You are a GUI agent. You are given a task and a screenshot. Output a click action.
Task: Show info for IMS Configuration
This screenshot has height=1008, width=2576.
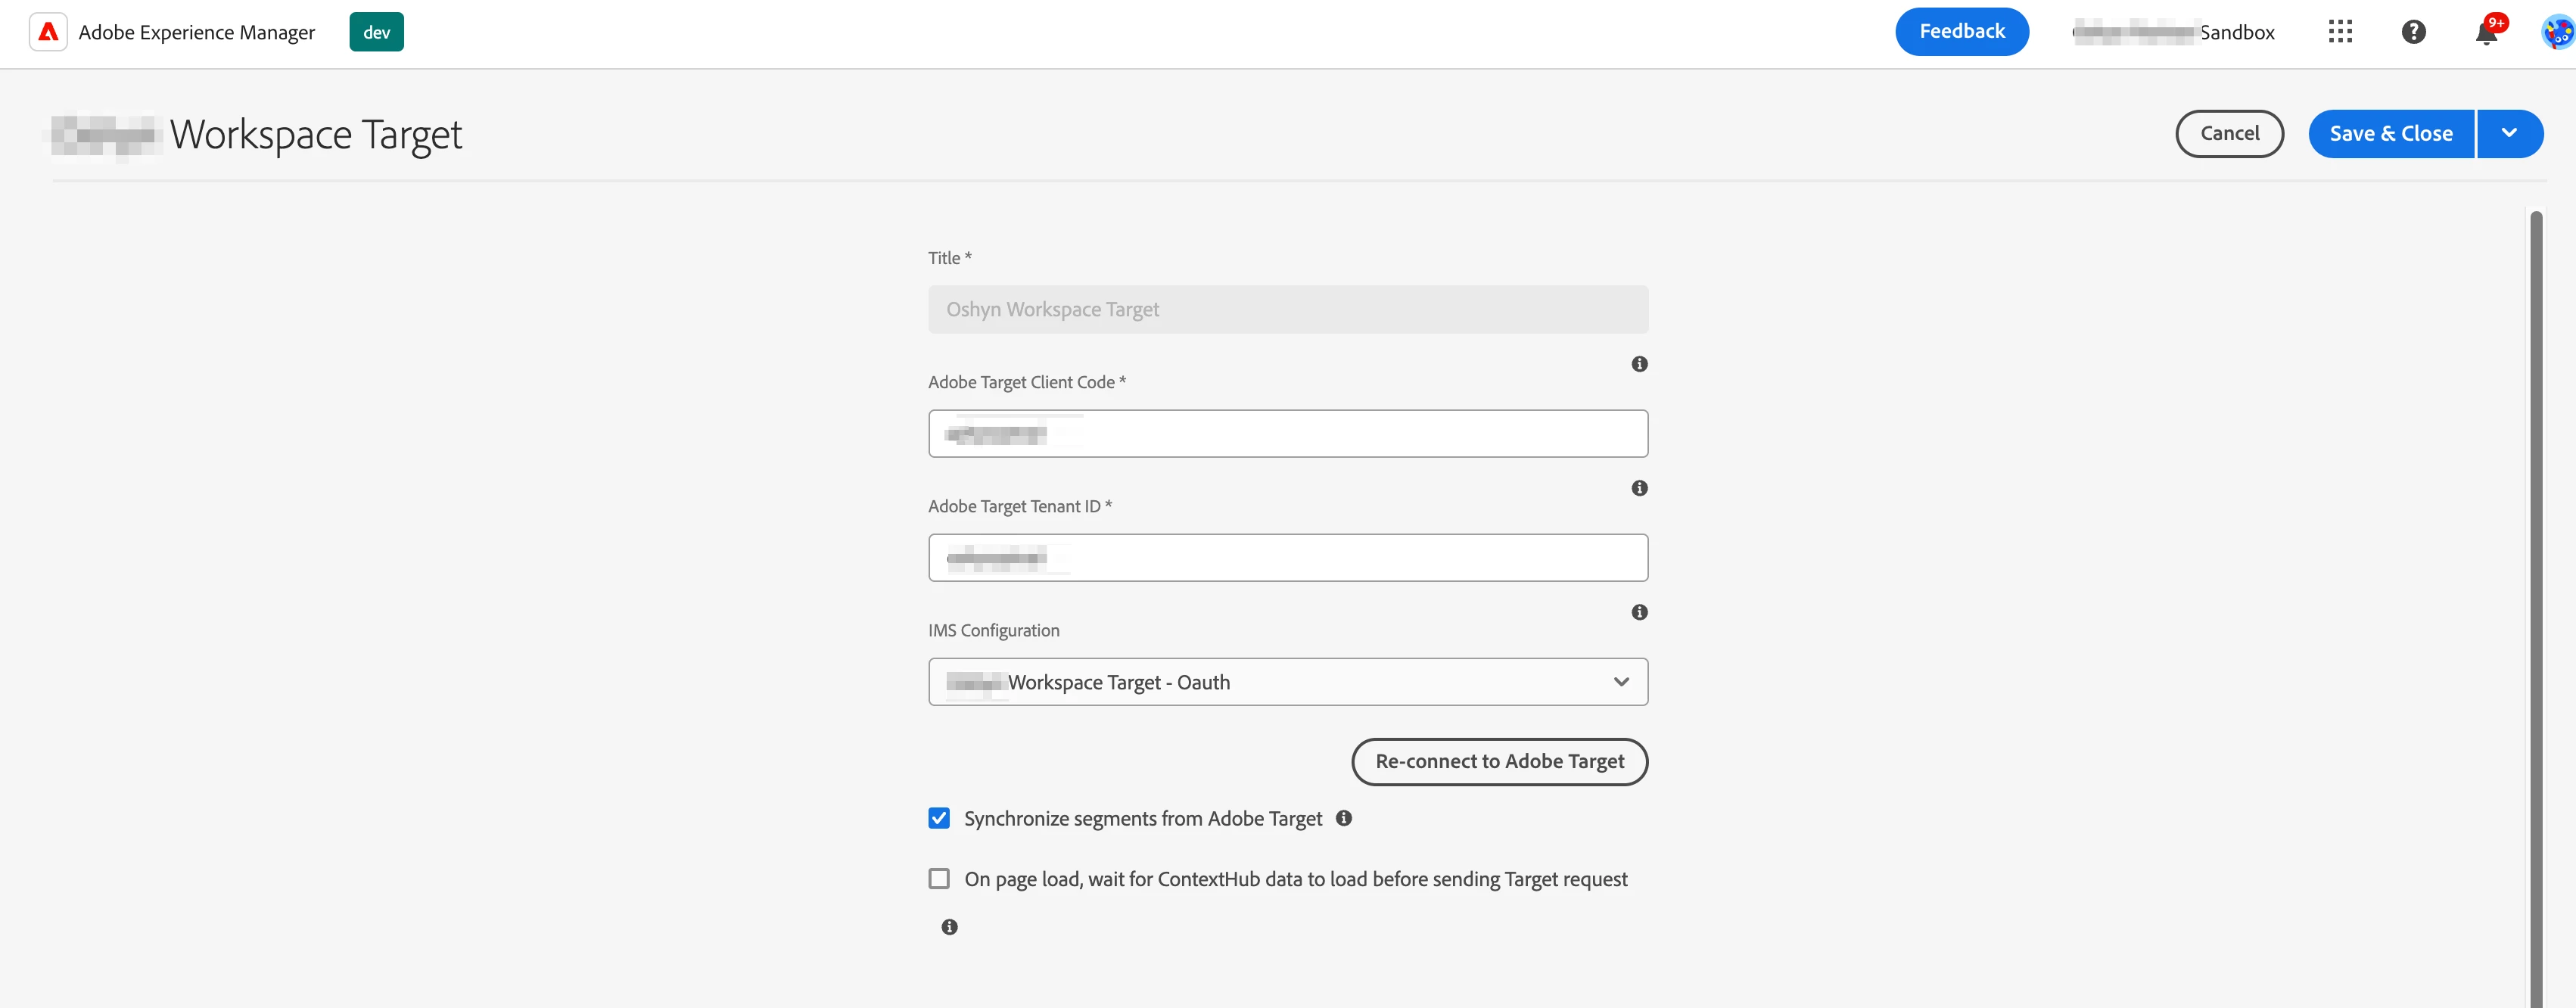[x=1639, y=612]
